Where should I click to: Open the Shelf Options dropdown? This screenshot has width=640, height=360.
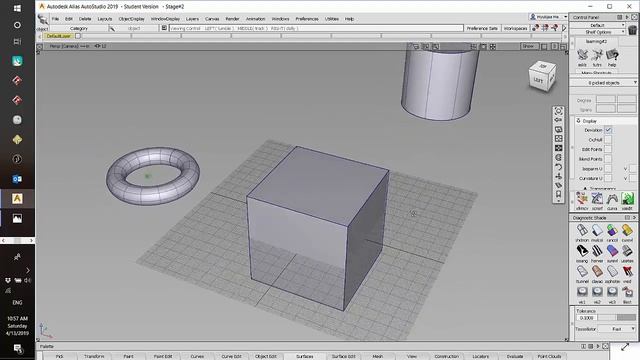(598, 32)
